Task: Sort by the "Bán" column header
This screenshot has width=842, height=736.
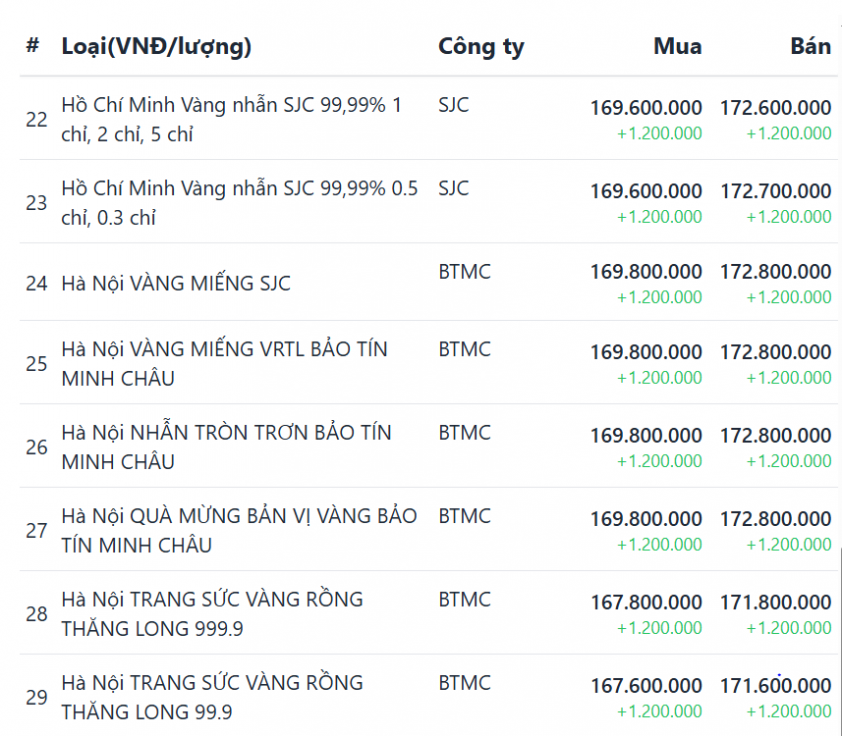Action: click(x=810, y=46)
